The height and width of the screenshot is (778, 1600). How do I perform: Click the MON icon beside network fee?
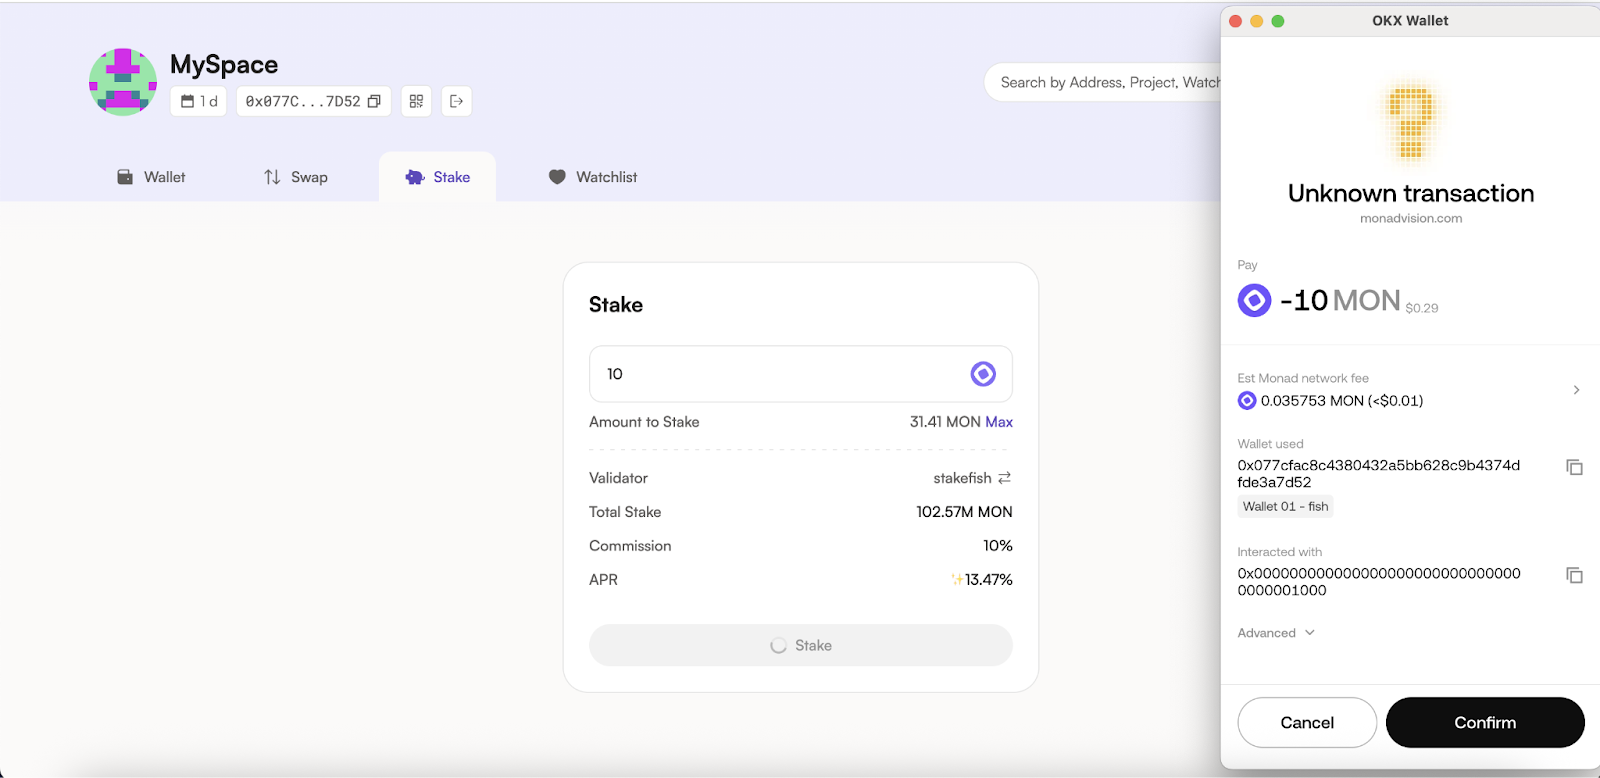[x=1247, y=401]
